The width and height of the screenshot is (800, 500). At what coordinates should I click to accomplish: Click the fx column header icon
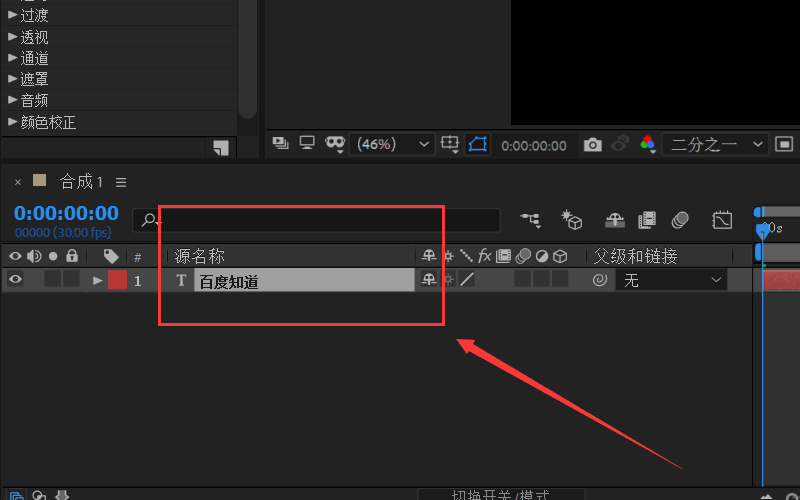(x=484, y=256)
